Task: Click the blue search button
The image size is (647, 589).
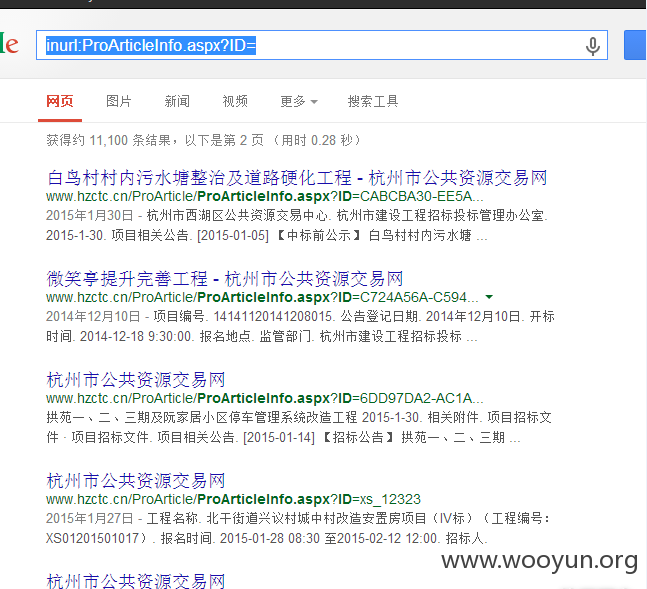Action: point(635,45)
